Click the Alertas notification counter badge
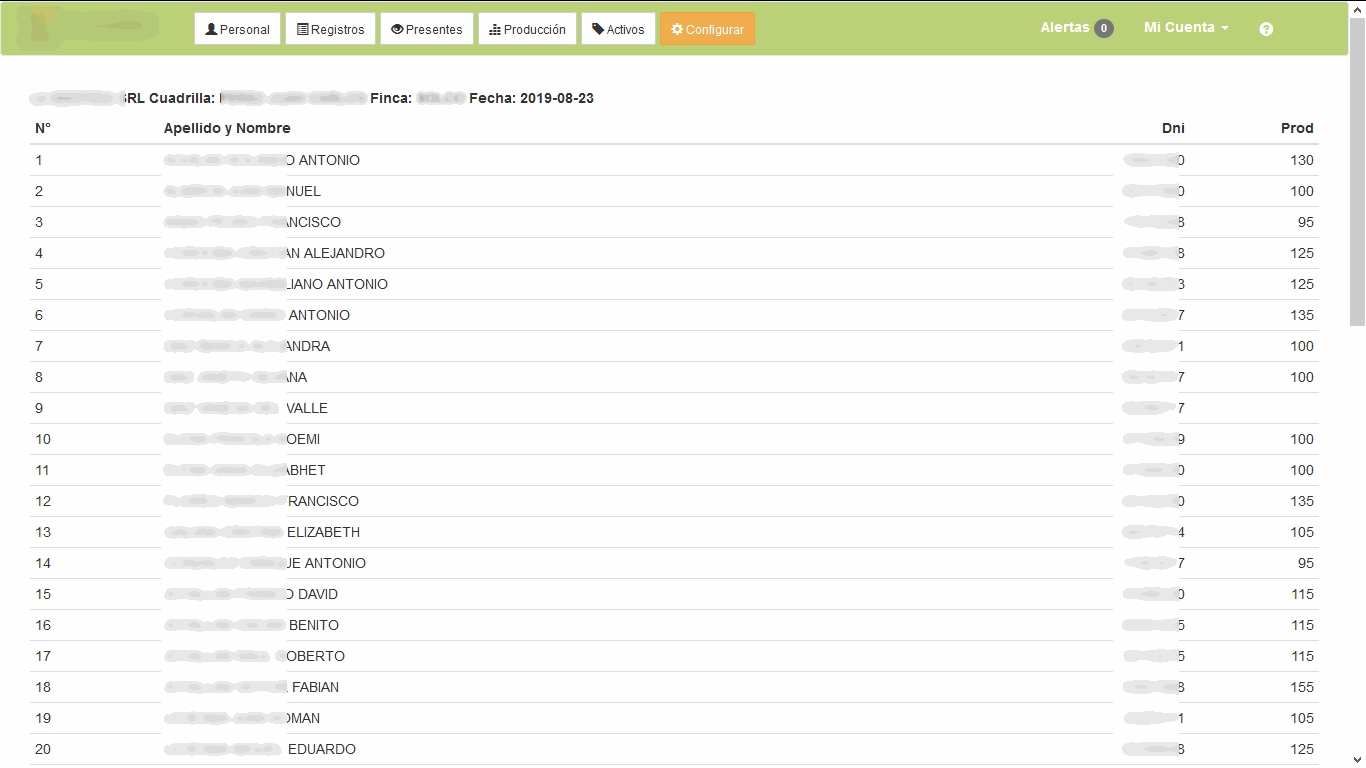The image size is (1366, 768). coord(1103,28)
